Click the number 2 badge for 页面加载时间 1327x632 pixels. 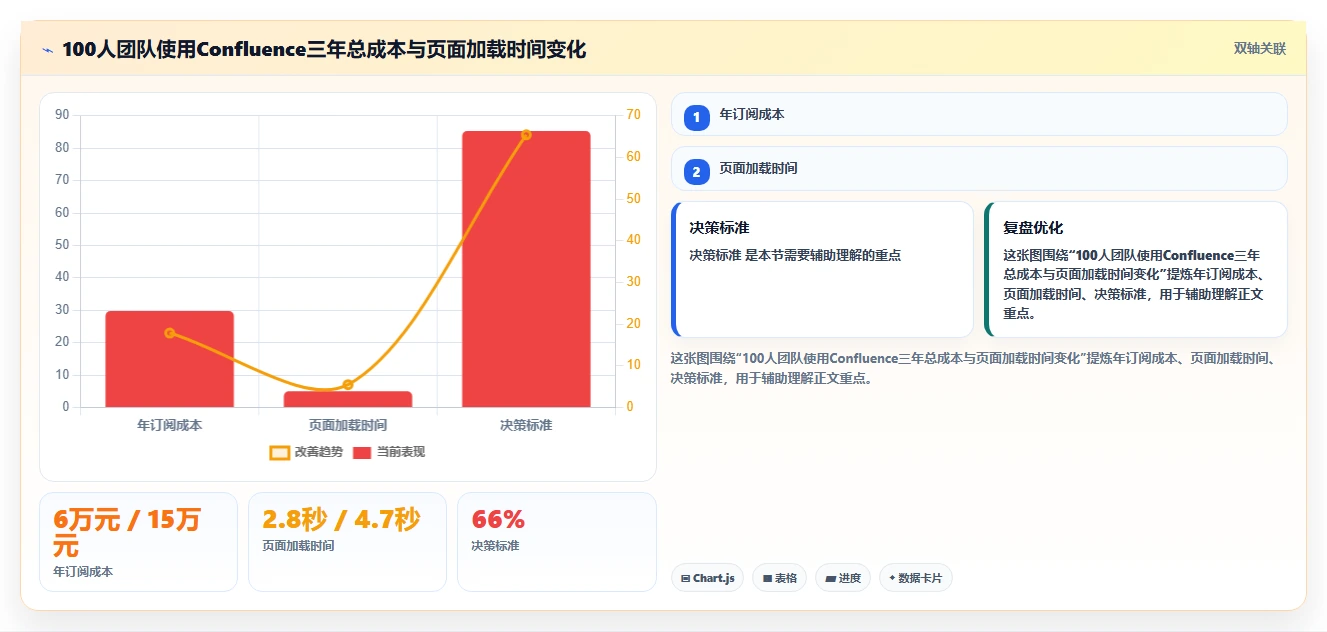[x=697, y=172]
